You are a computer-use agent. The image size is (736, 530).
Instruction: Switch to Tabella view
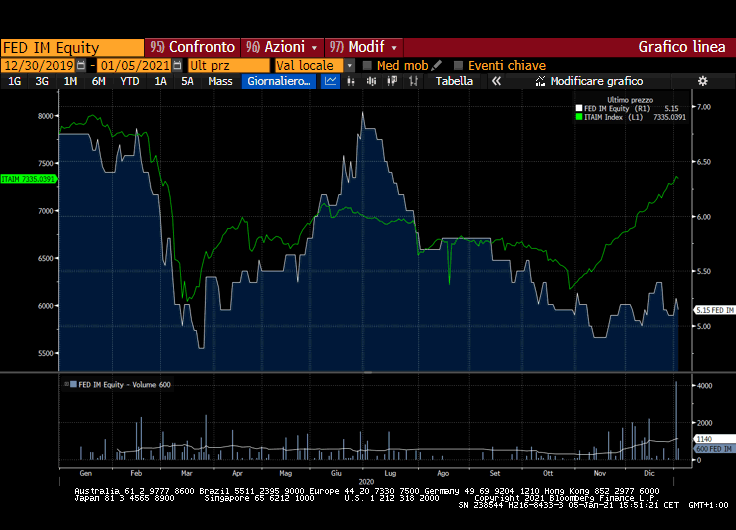(x=454, y=81)
